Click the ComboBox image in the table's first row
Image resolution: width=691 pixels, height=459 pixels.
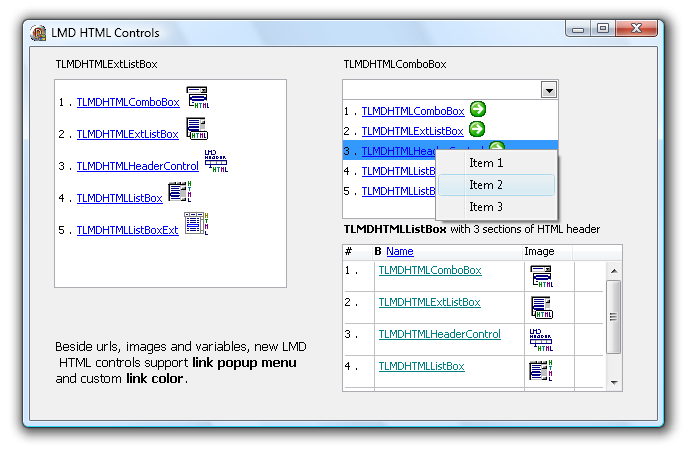[x=541, y=277]
